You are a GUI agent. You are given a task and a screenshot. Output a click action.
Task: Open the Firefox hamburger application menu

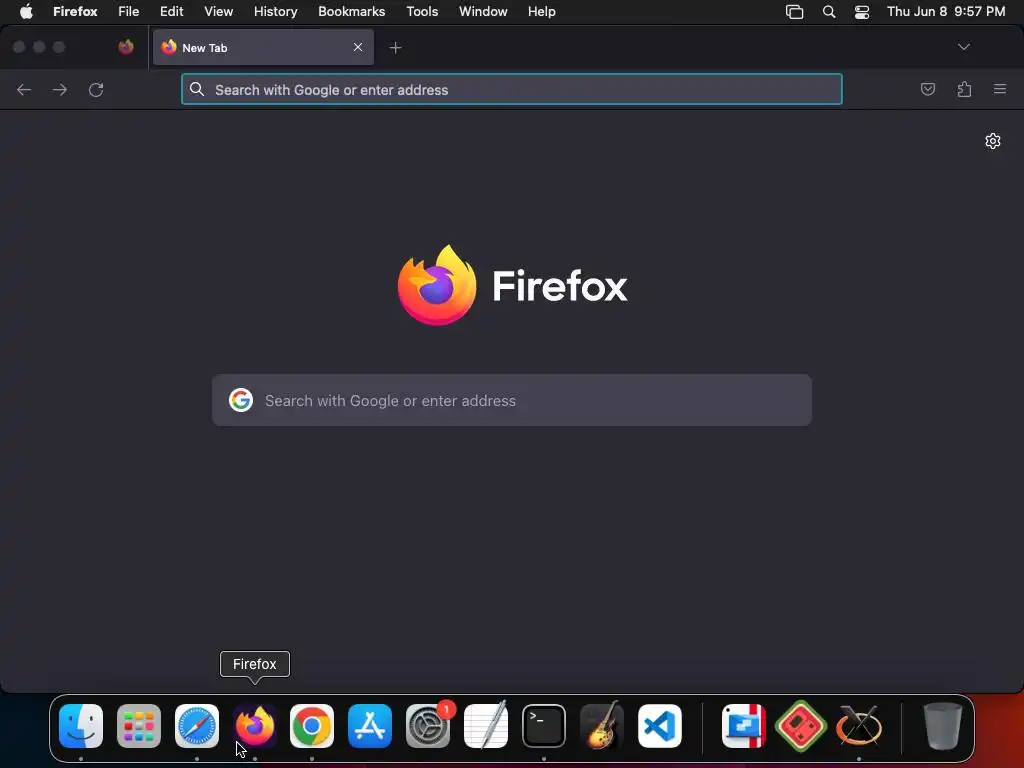1000,89
